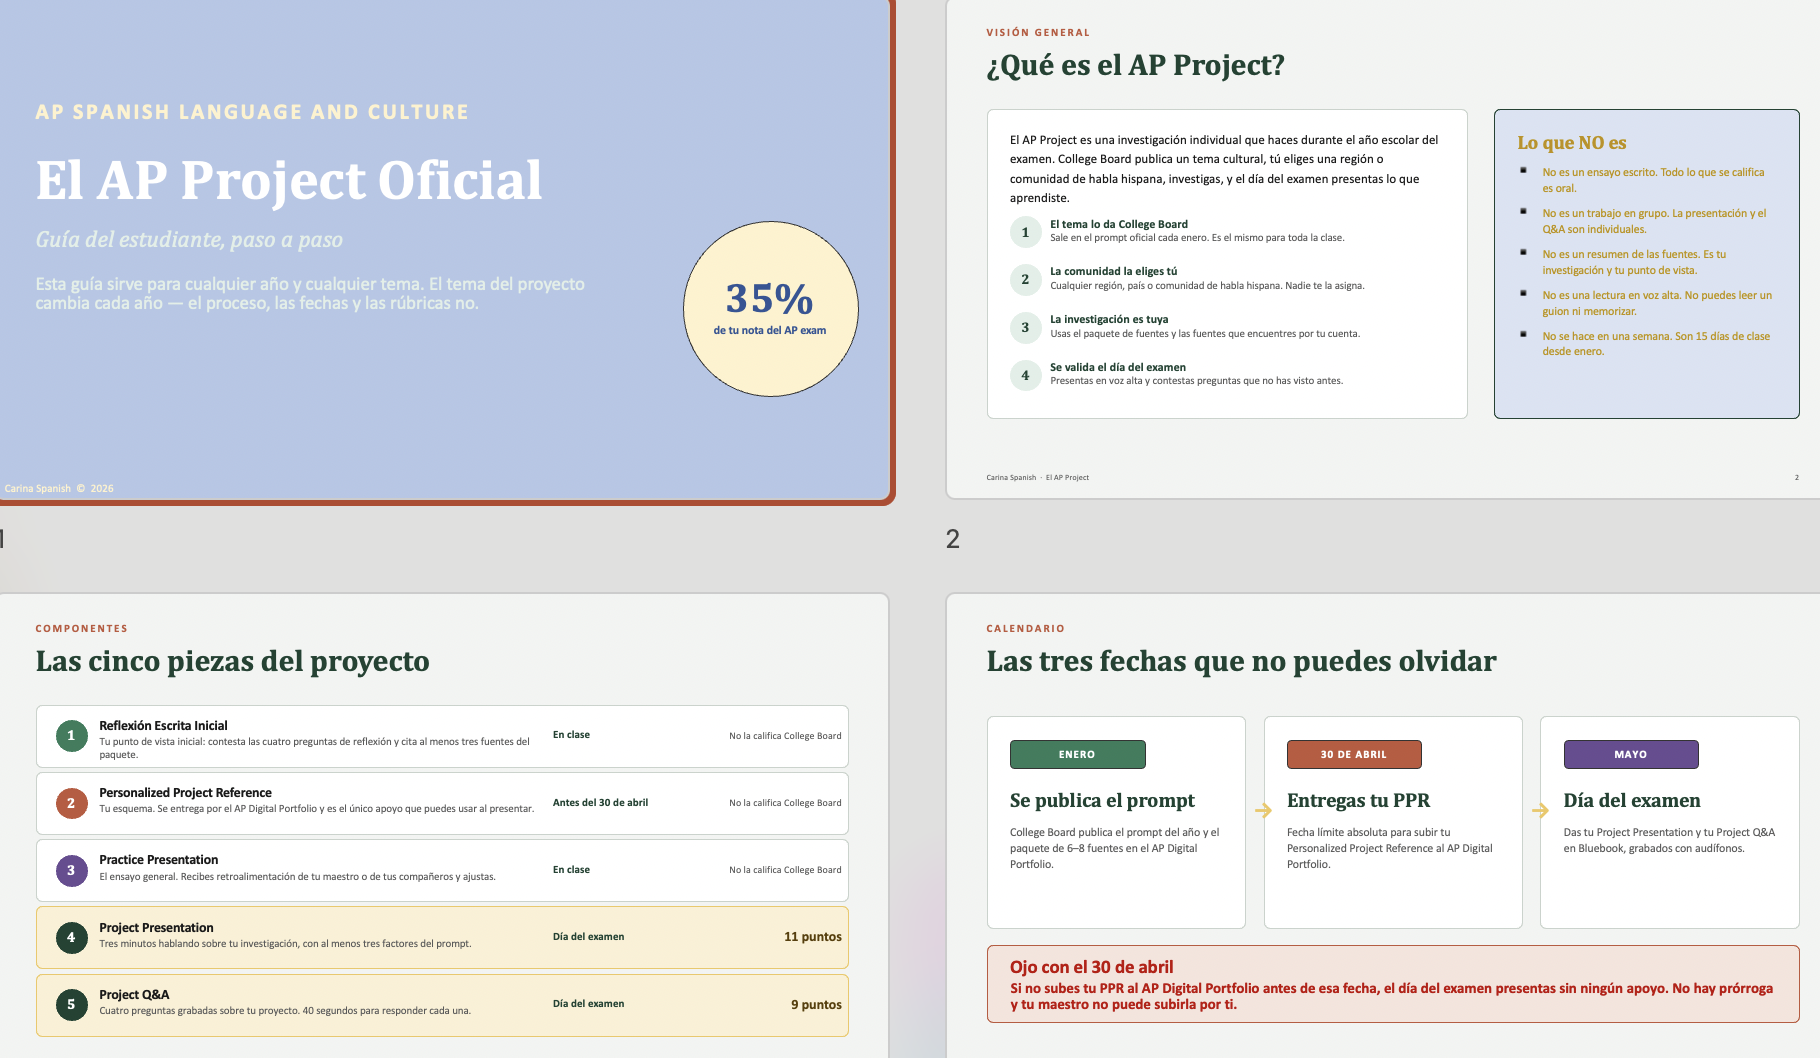Click the '11 puntos' score in the Project Presentation row
The image size is (1820, 1058).
click(813, 937)
